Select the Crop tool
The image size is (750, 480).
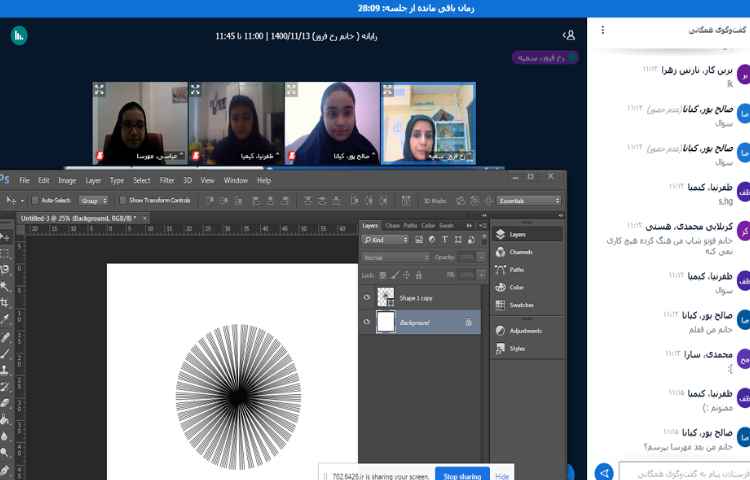pos(6,303)
